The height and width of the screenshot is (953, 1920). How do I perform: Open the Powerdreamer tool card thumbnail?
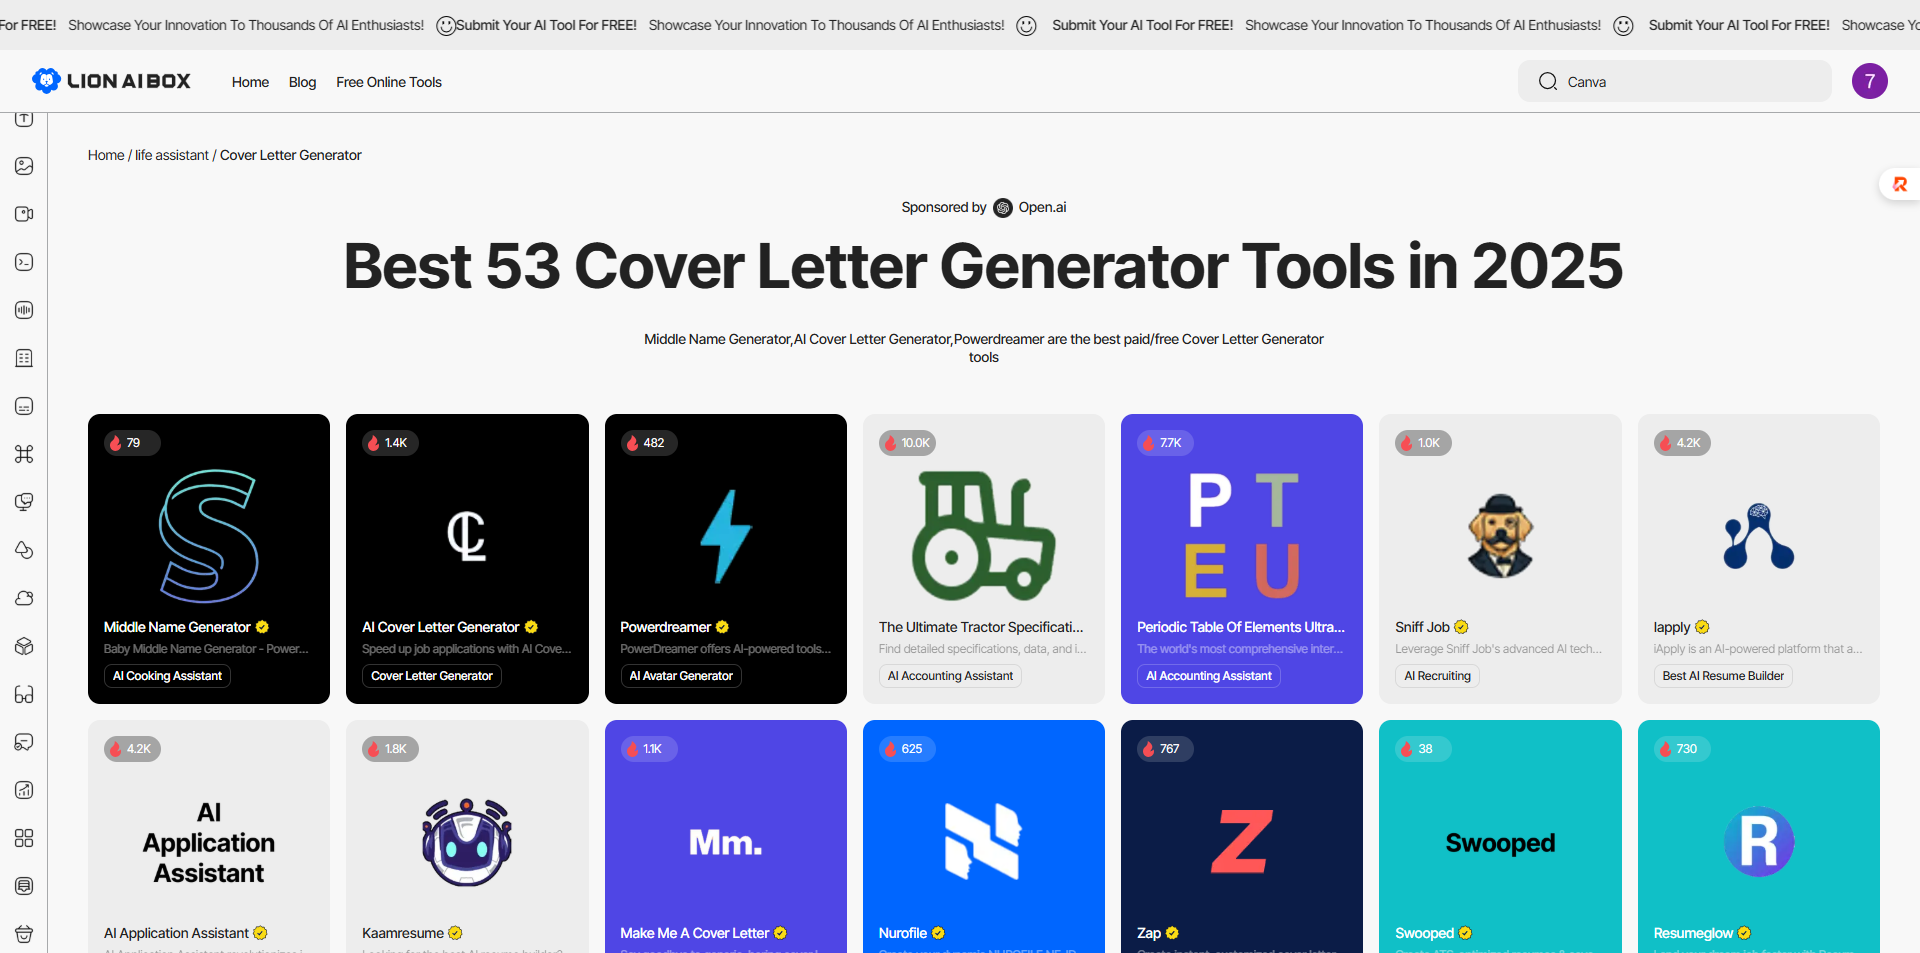tap(725, 535)
